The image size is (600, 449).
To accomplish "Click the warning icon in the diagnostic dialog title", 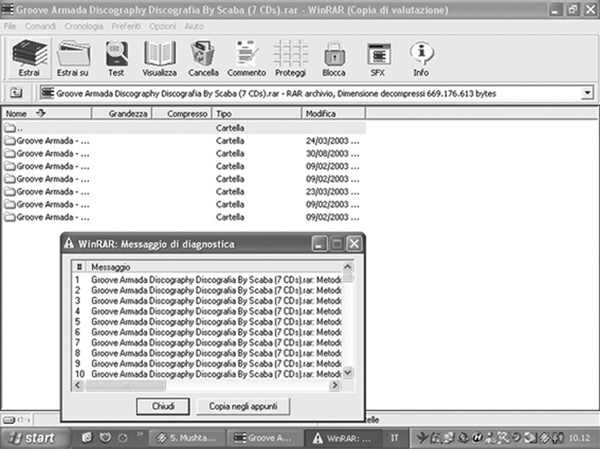I will tap(69, 243).
